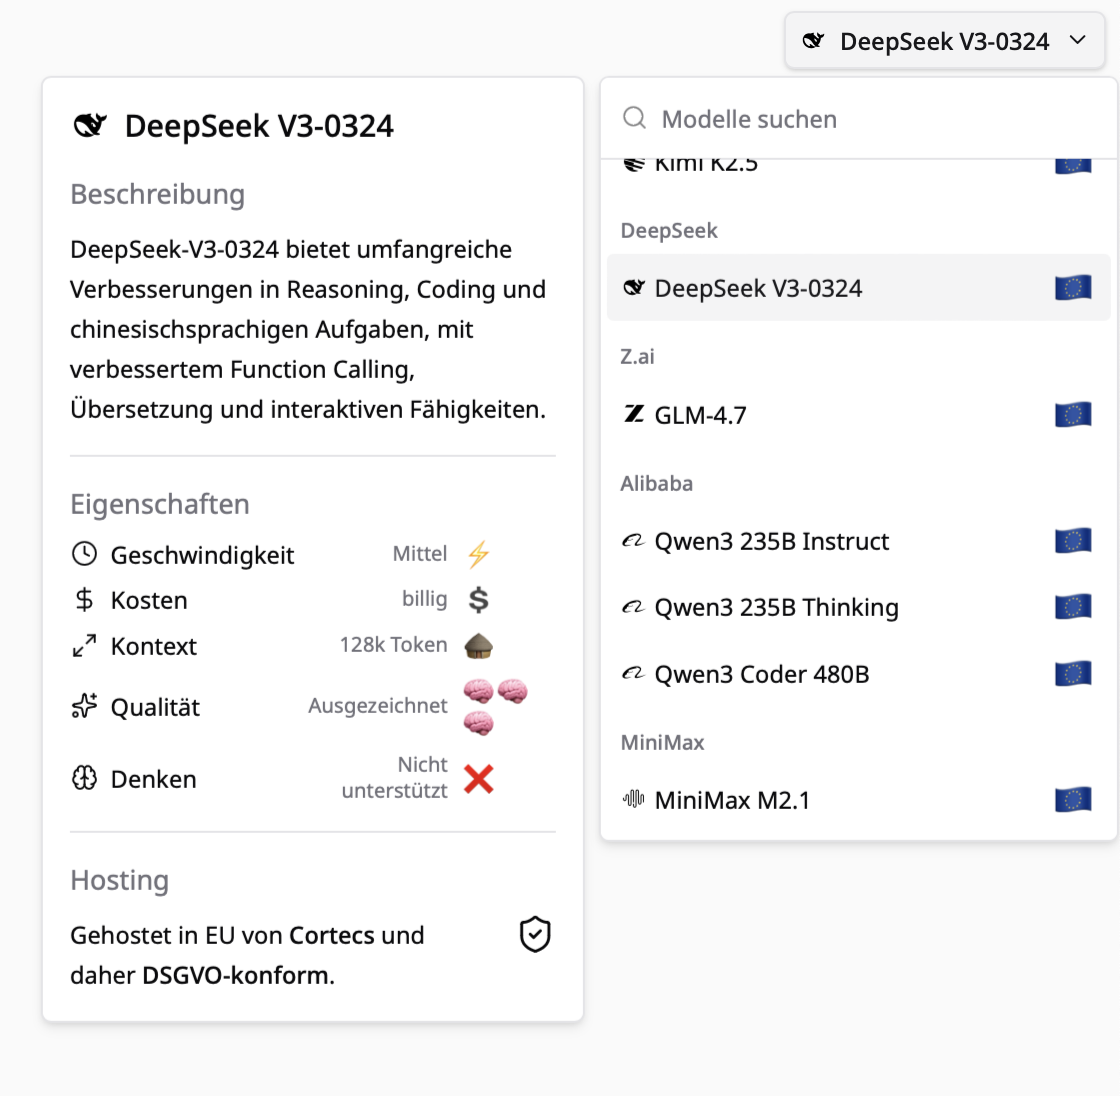This screenshot has height=1096, width=1120.
Task: Click the hut emoji next to 128k Token
Action: (478, 645)
